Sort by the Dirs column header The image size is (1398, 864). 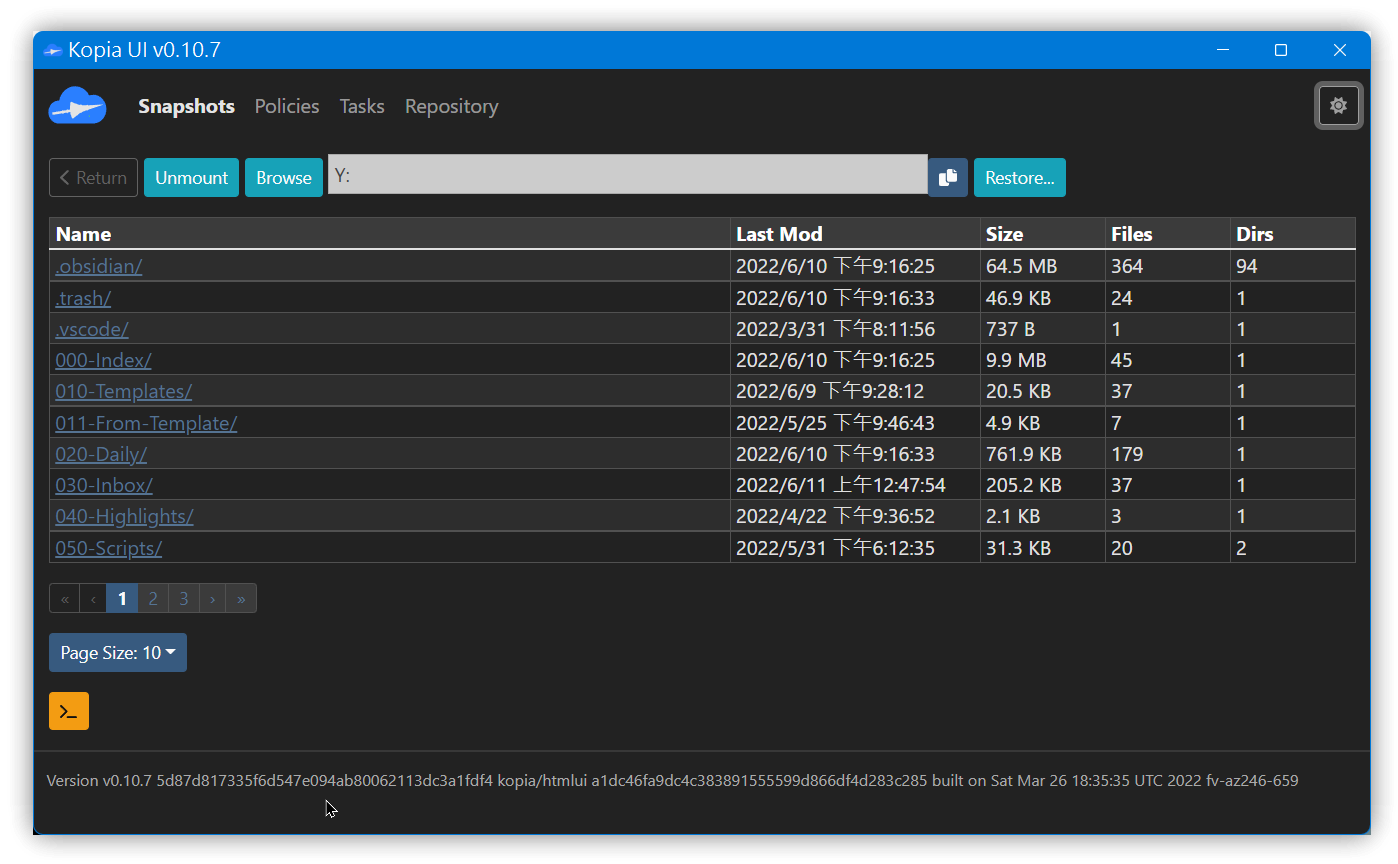tap(1293, 234)
